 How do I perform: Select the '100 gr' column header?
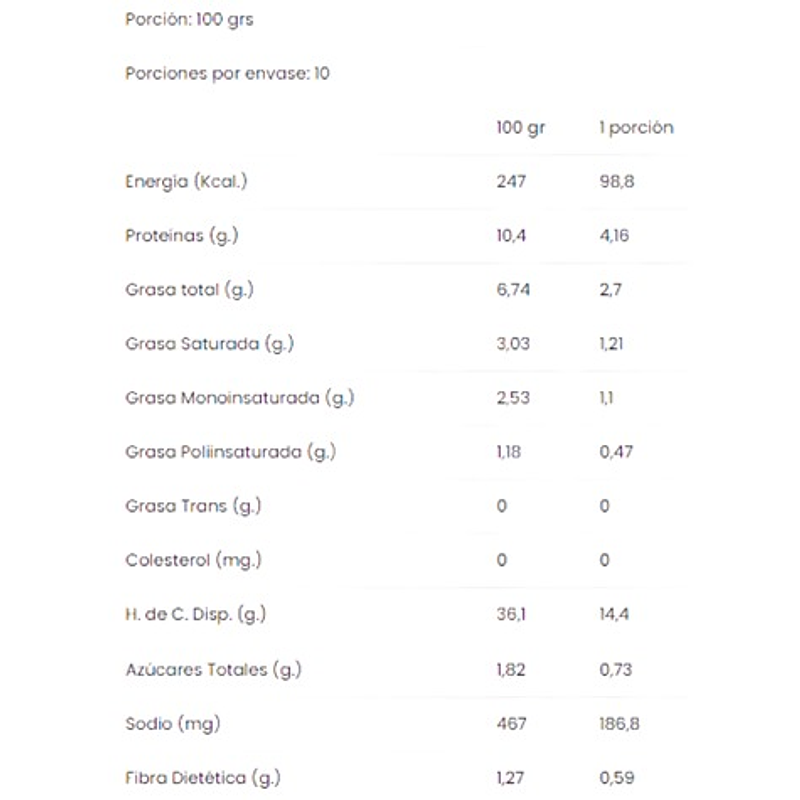tap(521, 128)
